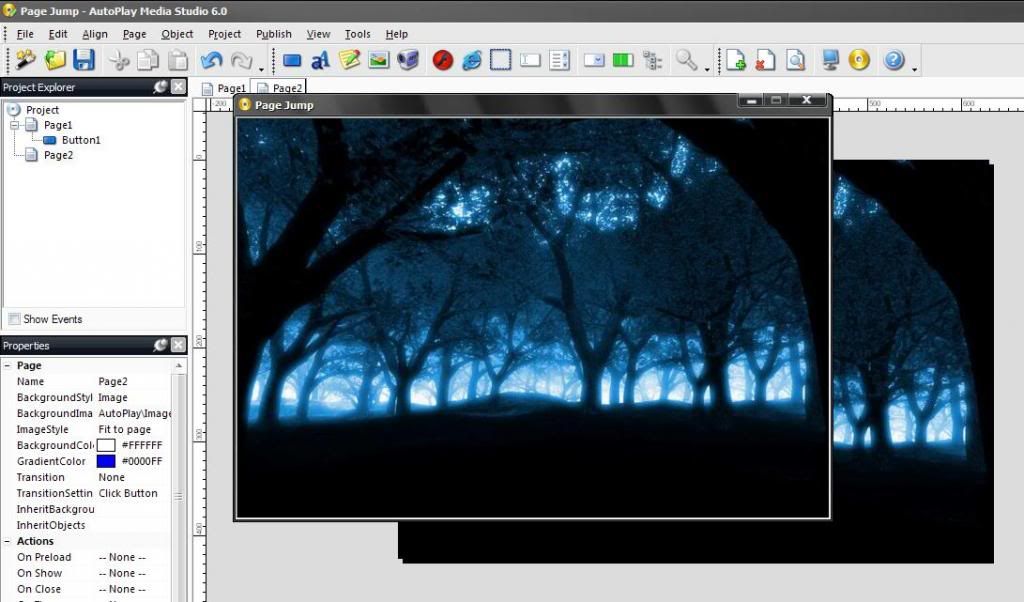Switch to the Page1 tab
This screenshot has height=602, width=1024.
click(x=225, y=88)
